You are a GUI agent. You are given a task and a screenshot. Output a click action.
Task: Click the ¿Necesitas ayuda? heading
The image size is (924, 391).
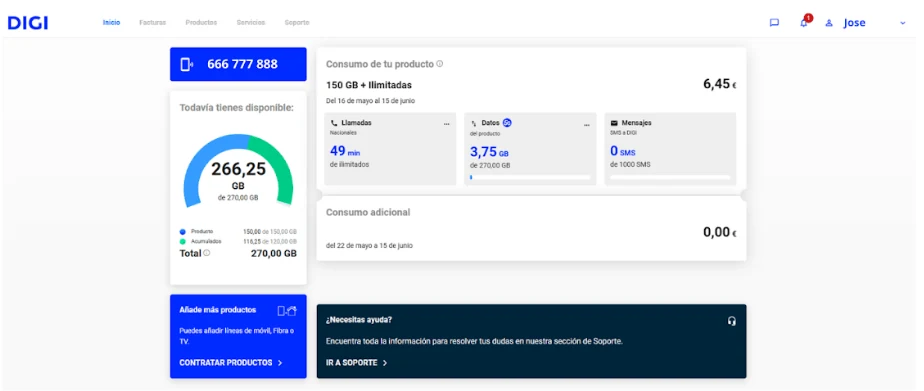click(359, 320)
